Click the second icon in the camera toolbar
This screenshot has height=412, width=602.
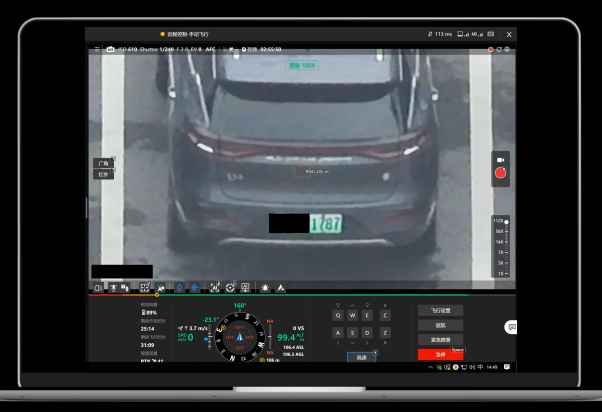coord(113,288)
